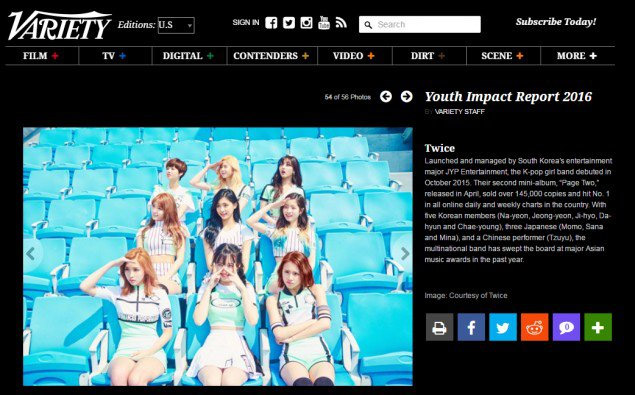Viewport: 635px width, 395px height.
Task: Share the article on Facebook blue button
Action: tap(471, 327)
